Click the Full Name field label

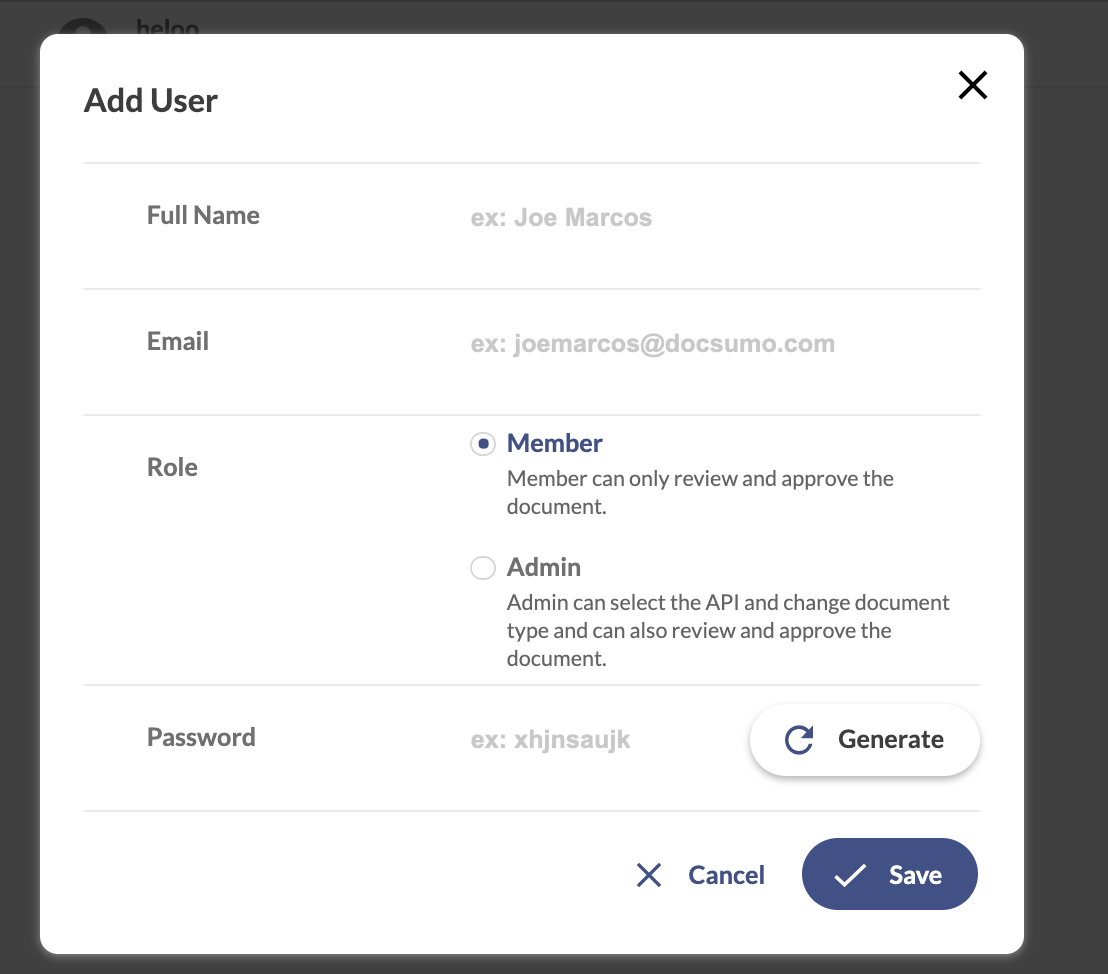(204, 216)
